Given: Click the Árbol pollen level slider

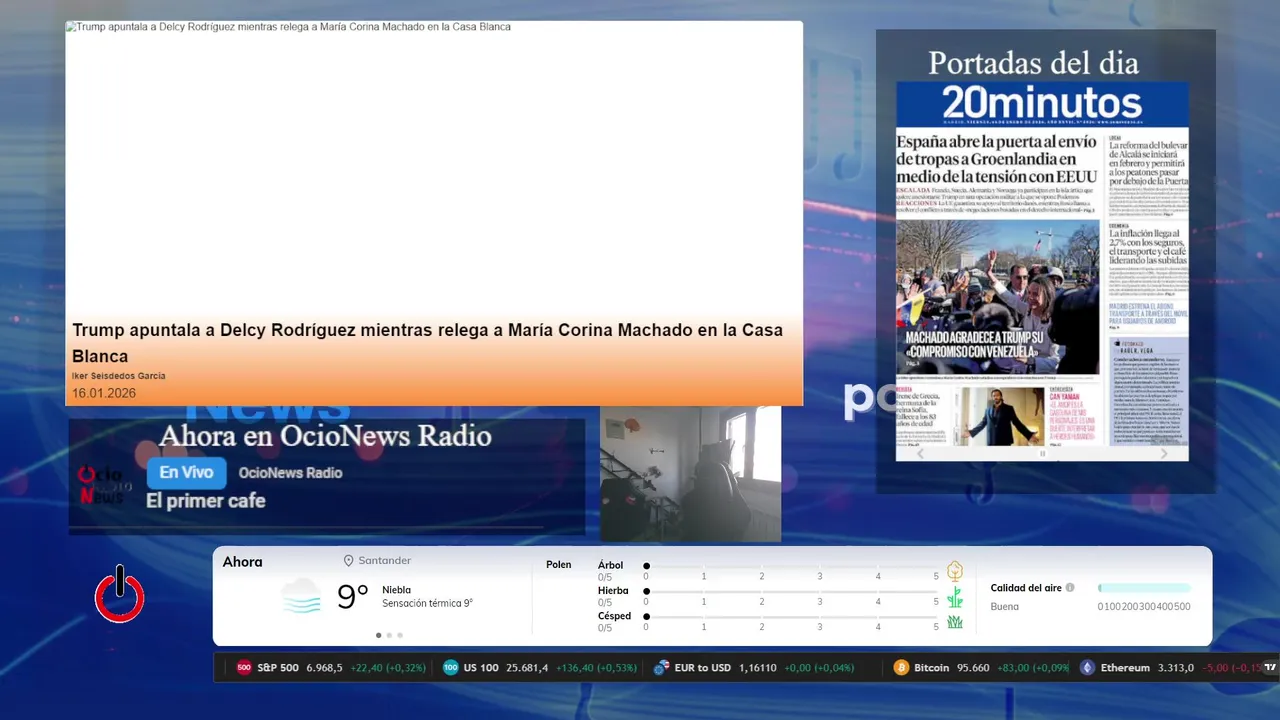Looking at the screenshot, I should (791, 566).
